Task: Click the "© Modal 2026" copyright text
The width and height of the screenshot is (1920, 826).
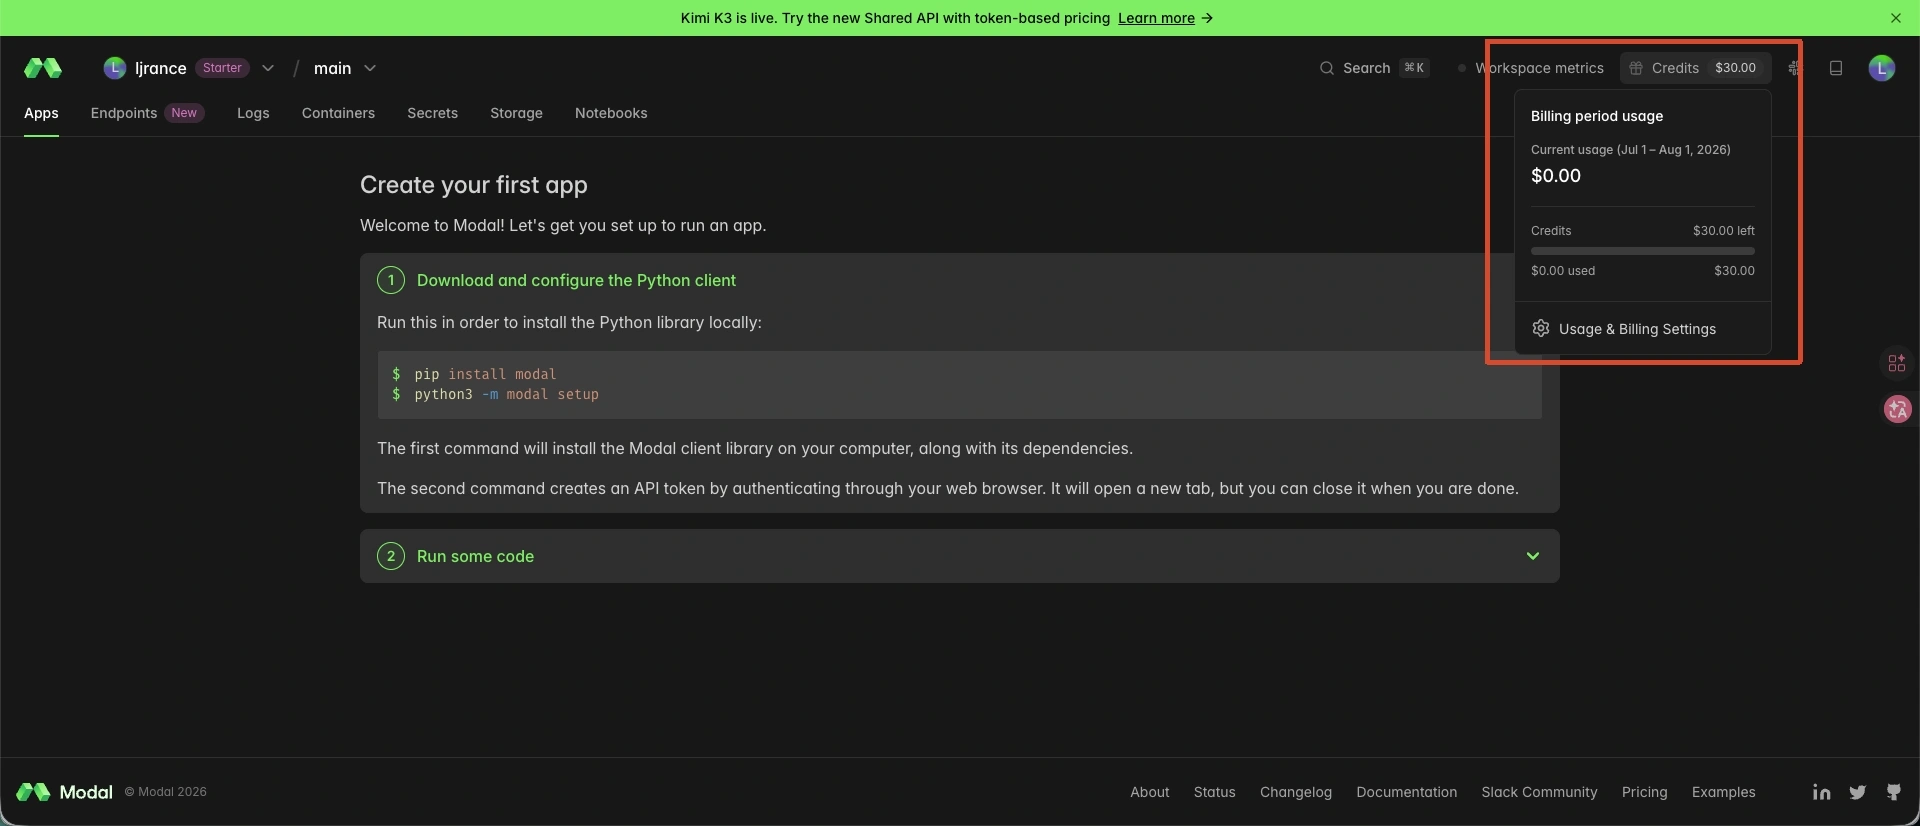Action: [165, 792]
